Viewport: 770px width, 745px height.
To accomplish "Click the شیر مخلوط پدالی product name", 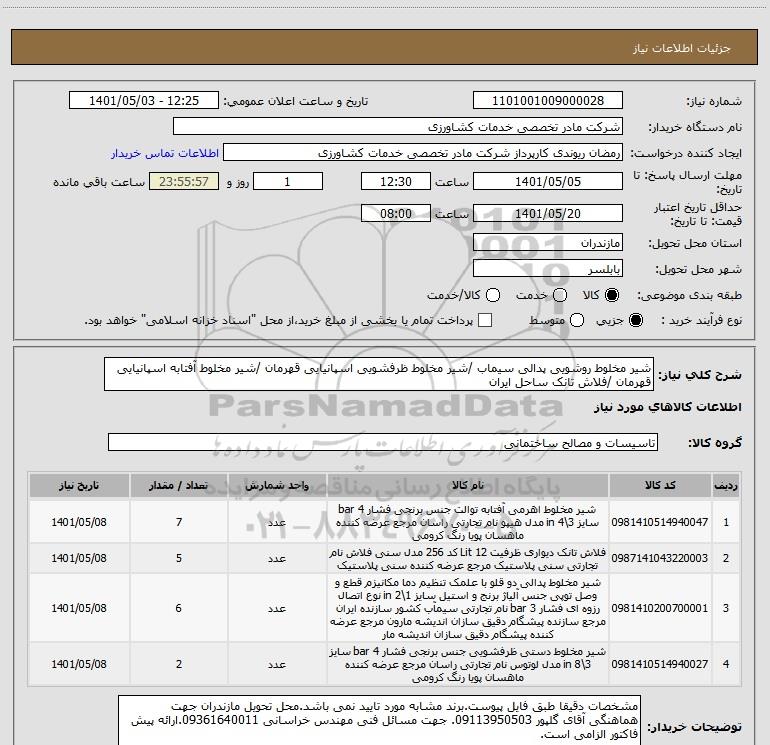I will [468, 608].
